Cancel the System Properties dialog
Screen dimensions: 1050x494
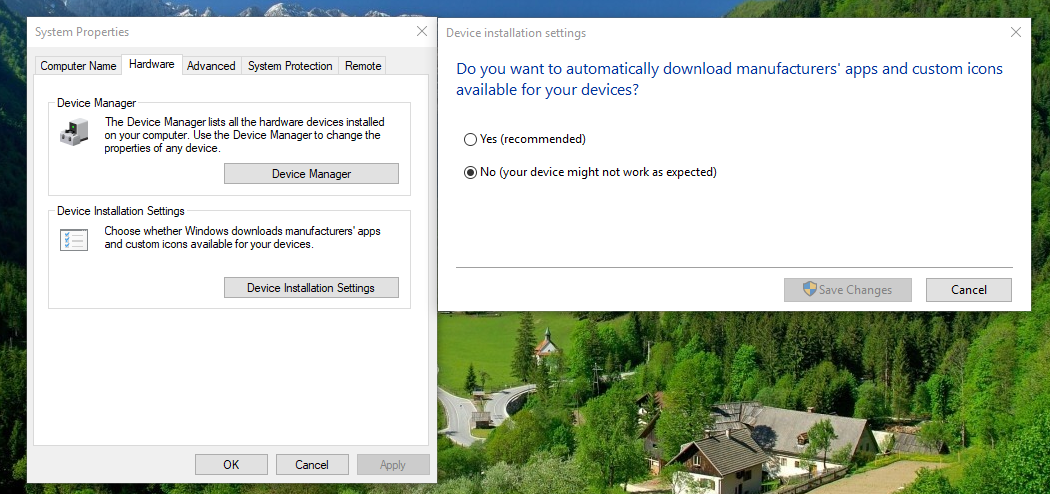tap(312, 464)
